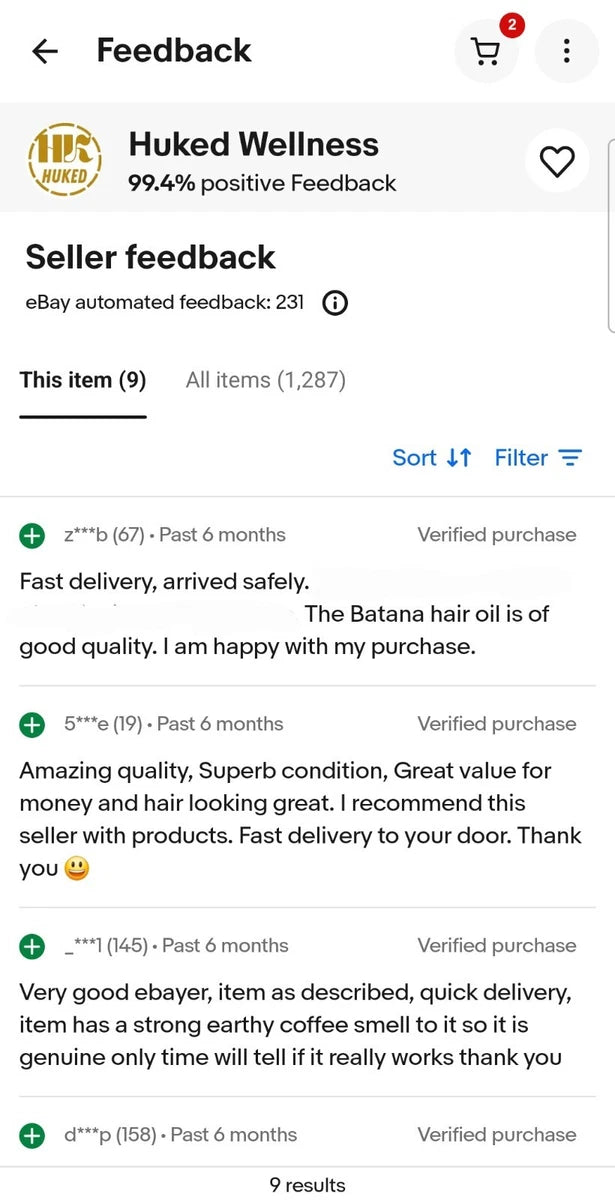Tap the positive icon beside d***p

point(32,1136)
